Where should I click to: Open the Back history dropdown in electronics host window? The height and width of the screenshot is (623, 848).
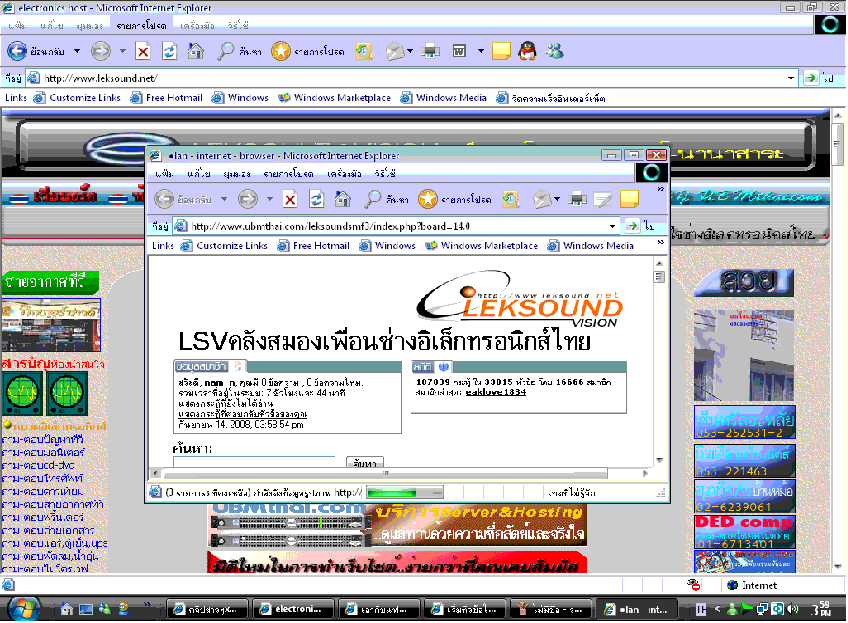(77, 51)
